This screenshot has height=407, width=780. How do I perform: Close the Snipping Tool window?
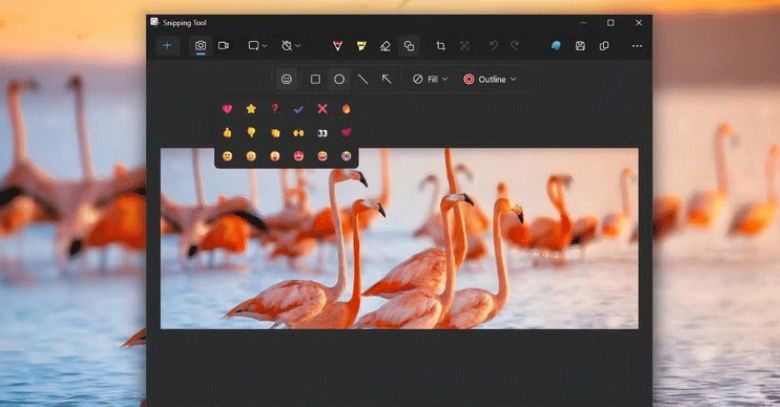(639, 22)
